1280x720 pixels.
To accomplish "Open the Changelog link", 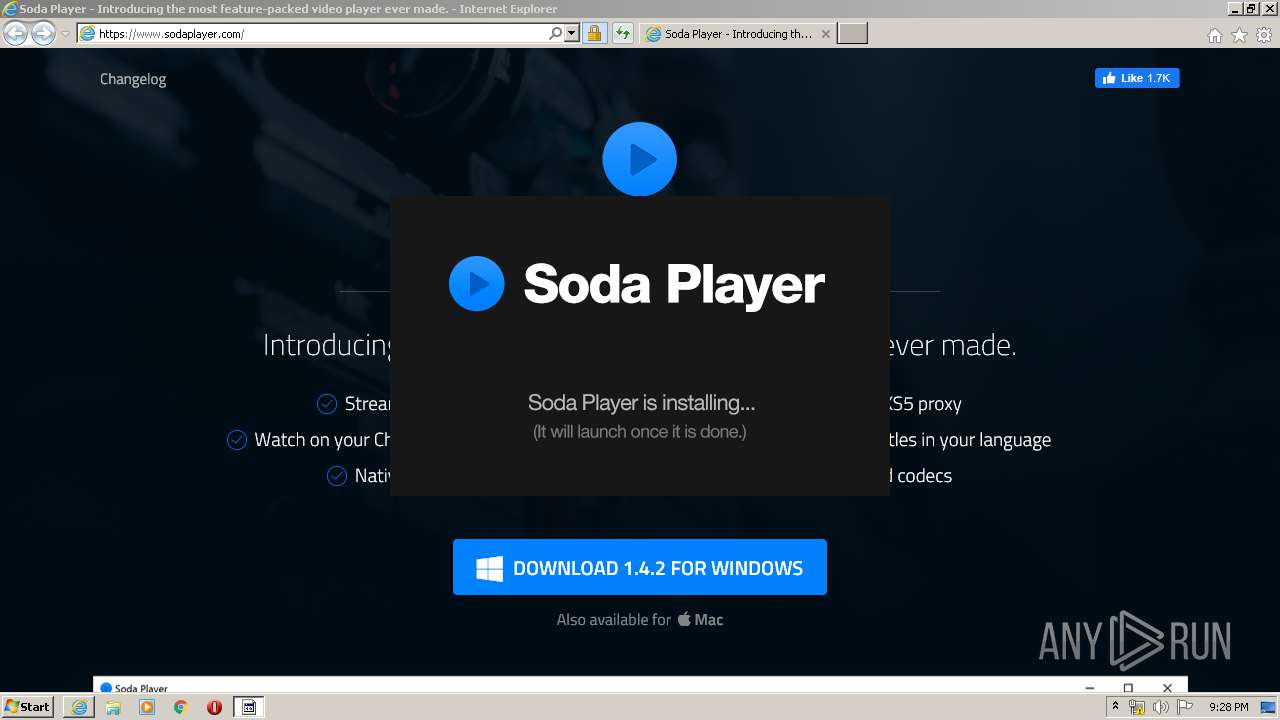I will 133,79.
